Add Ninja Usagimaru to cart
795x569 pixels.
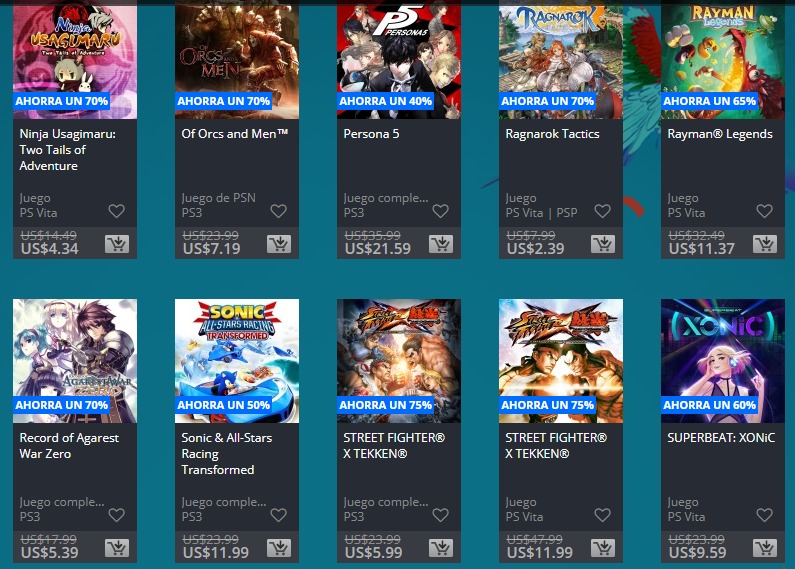[x=117, y=244]
